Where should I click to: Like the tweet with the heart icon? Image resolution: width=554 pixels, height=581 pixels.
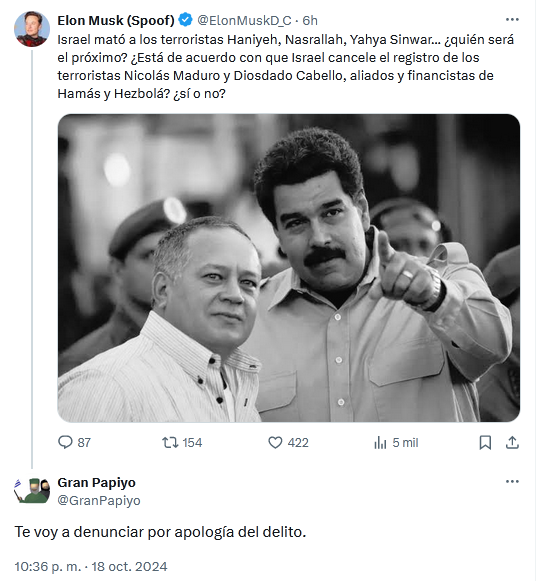pos(275,442)
